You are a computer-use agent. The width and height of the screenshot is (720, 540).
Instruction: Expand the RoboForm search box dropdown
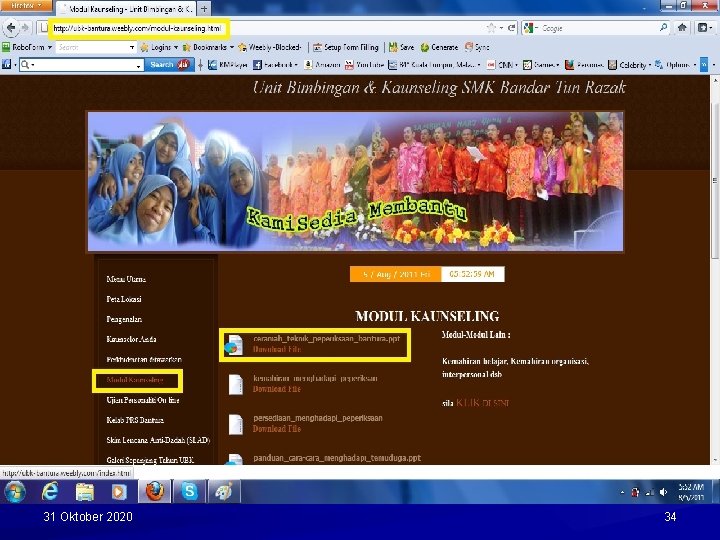pos(132,47)
